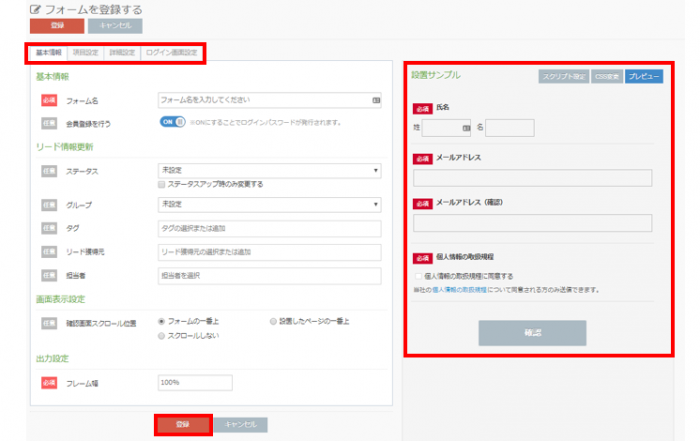700x441 pixels.
Task: Open the ステータス dropdown
Action: pyautogui.click(x=270, y=171)
